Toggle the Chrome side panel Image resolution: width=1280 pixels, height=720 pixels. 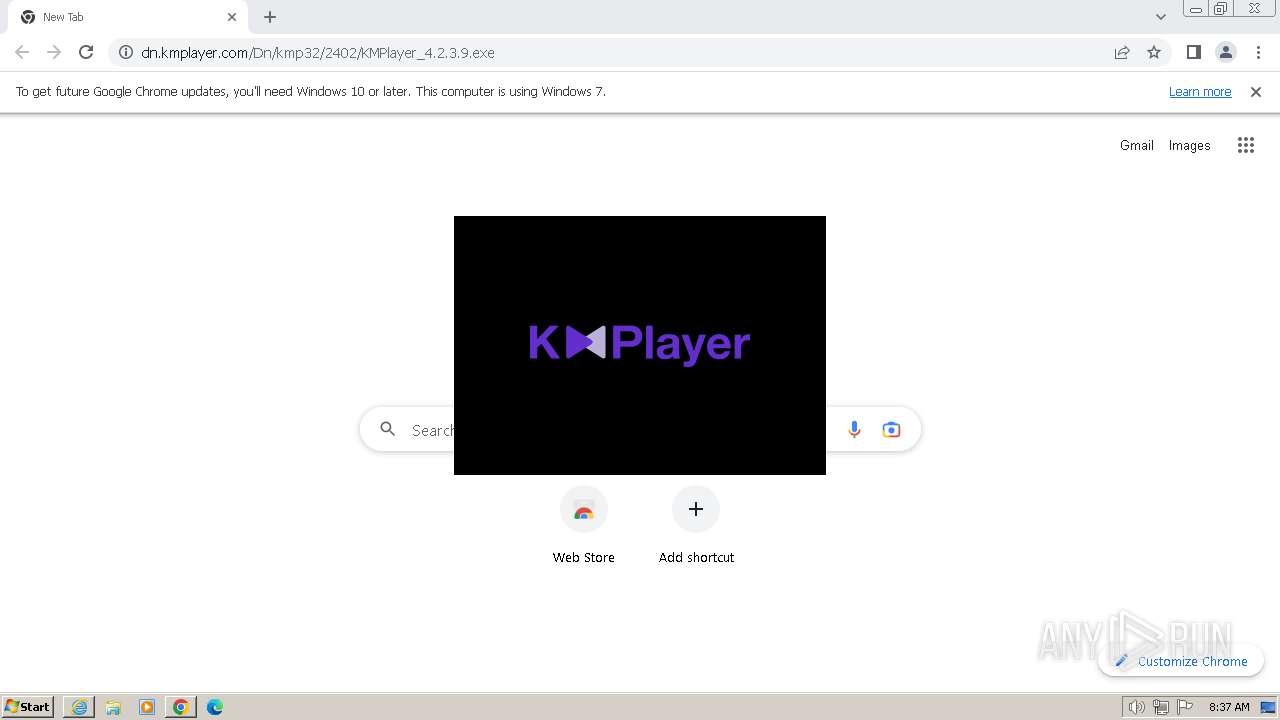pos(1193,52)
